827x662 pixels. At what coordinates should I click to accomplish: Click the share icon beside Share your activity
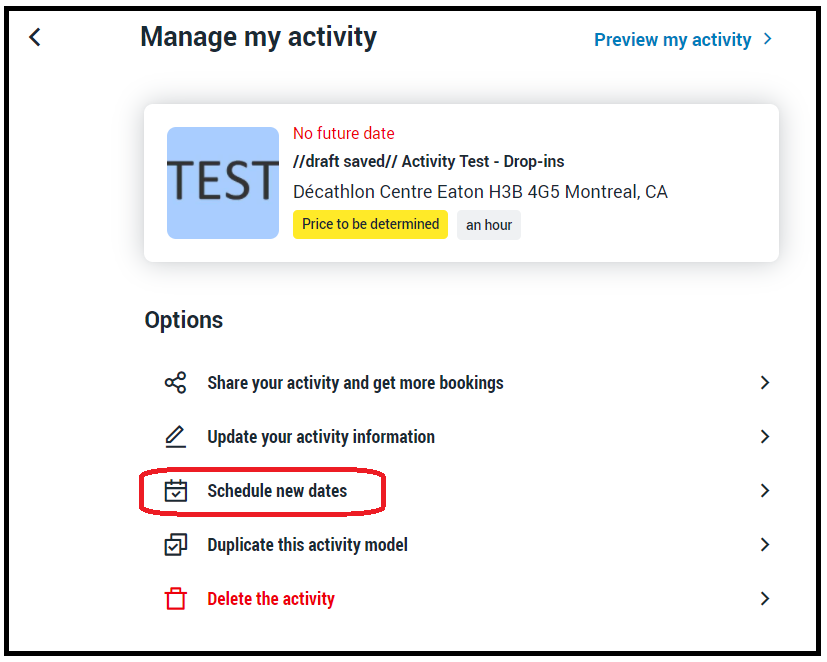coord(175,383)
